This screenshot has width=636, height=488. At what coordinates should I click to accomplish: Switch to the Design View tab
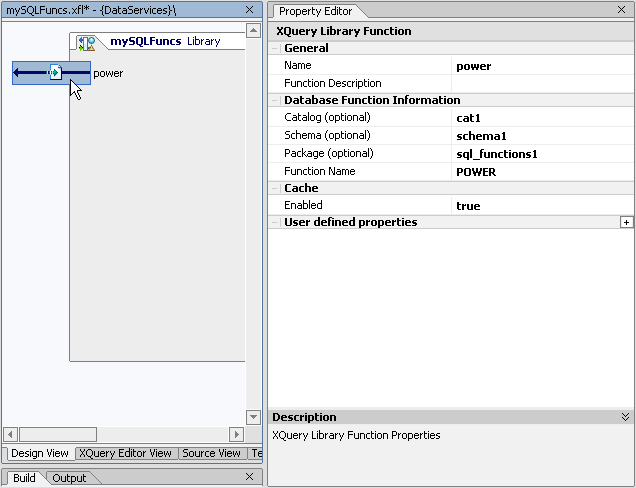tap(39, 453)
